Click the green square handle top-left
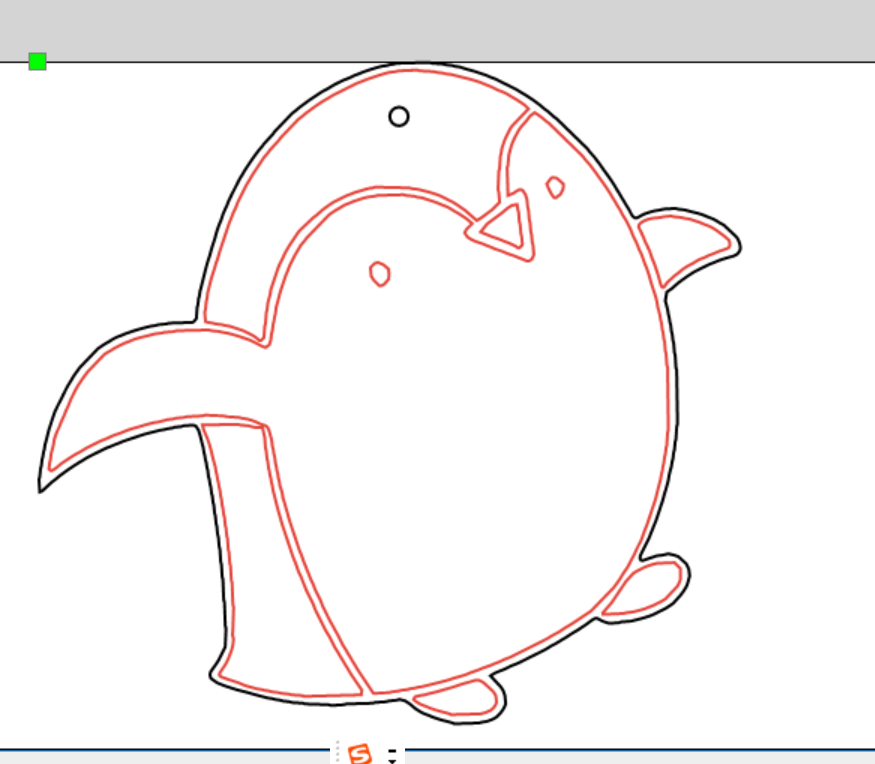Screen dimensions: 875x764 pos(36,61)
